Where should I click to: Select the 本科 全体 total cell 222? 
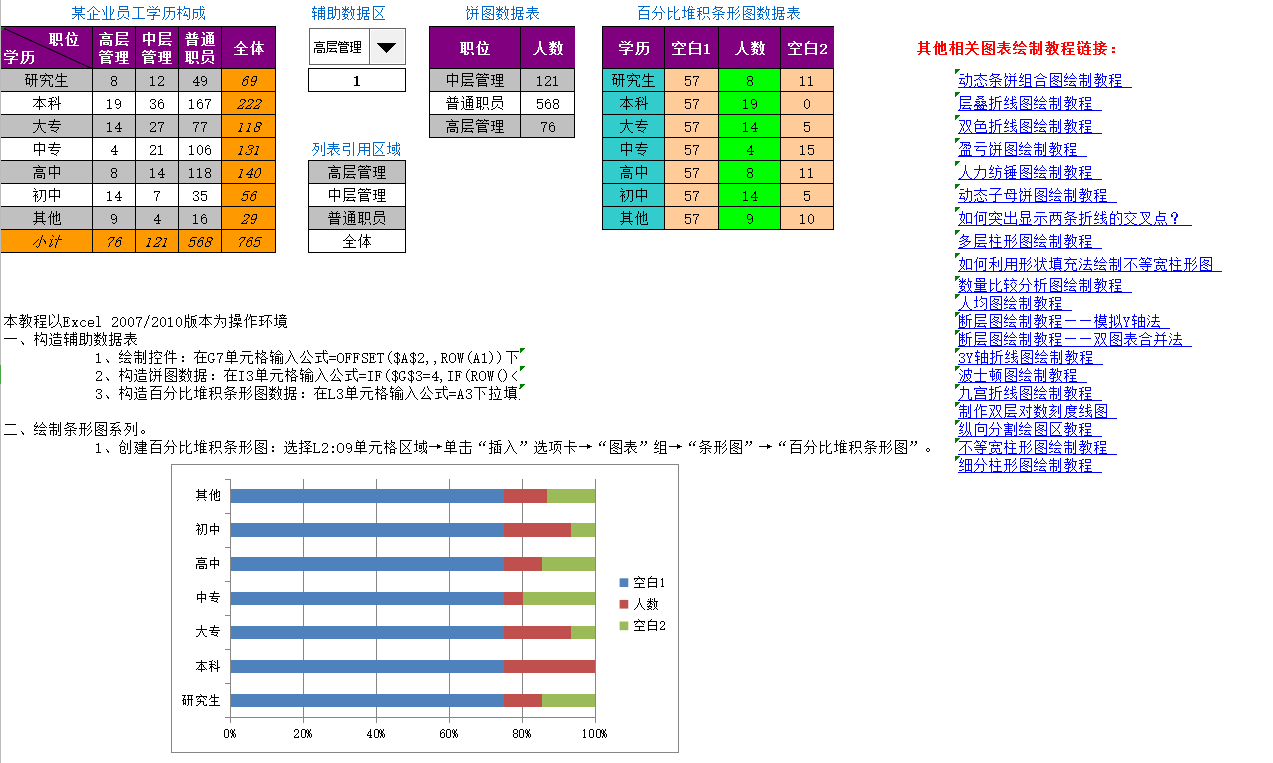click(x=249, y=103)
